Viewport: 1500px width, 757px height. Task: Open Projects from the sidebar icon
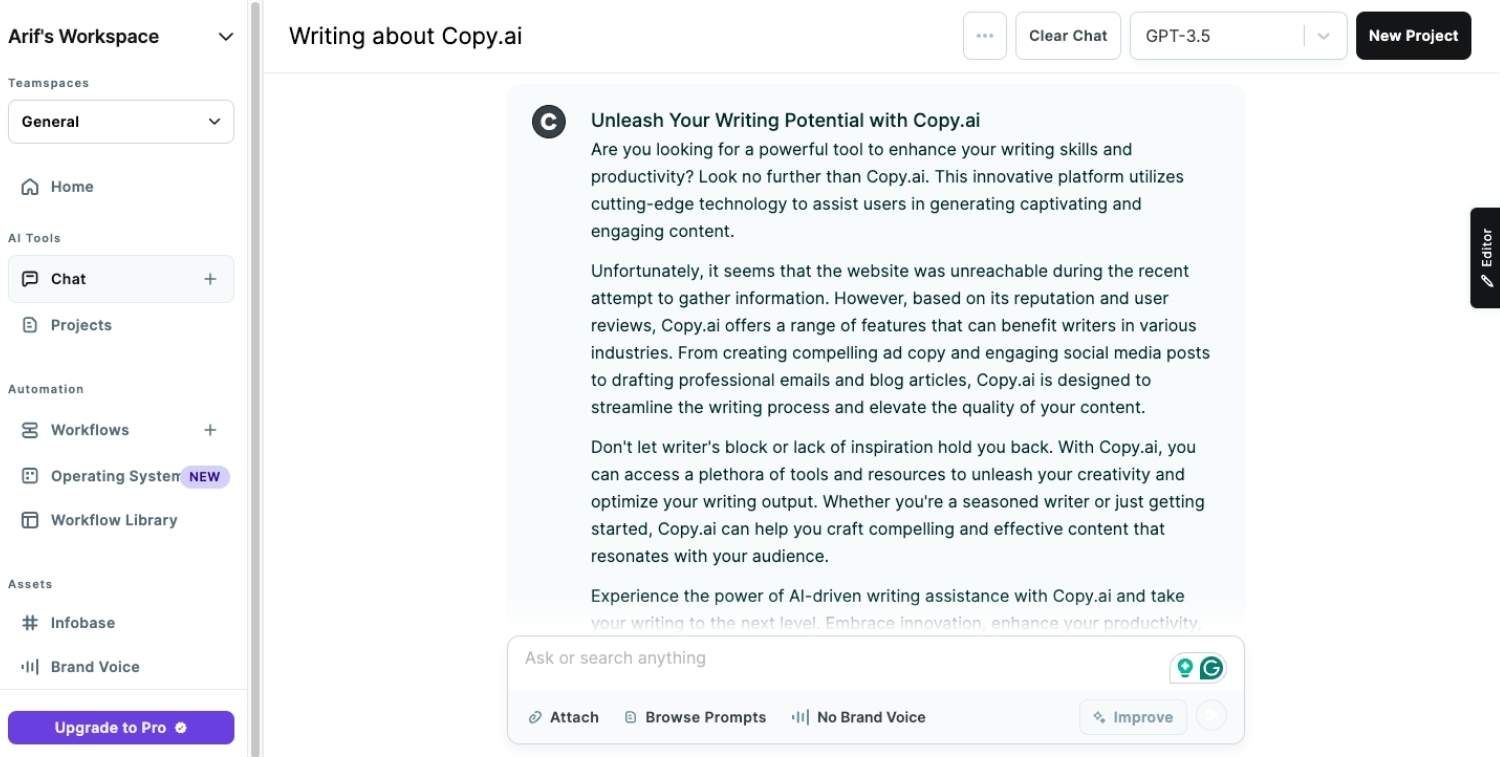point(31,324)
